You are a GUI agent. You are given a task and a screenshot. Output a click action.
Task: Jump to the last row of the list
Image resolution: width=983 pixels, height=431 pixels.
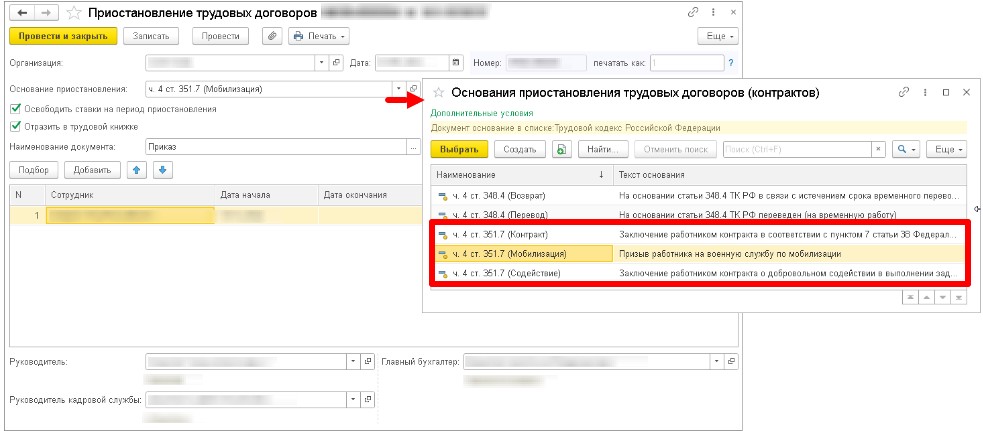[x=958, y=297]
